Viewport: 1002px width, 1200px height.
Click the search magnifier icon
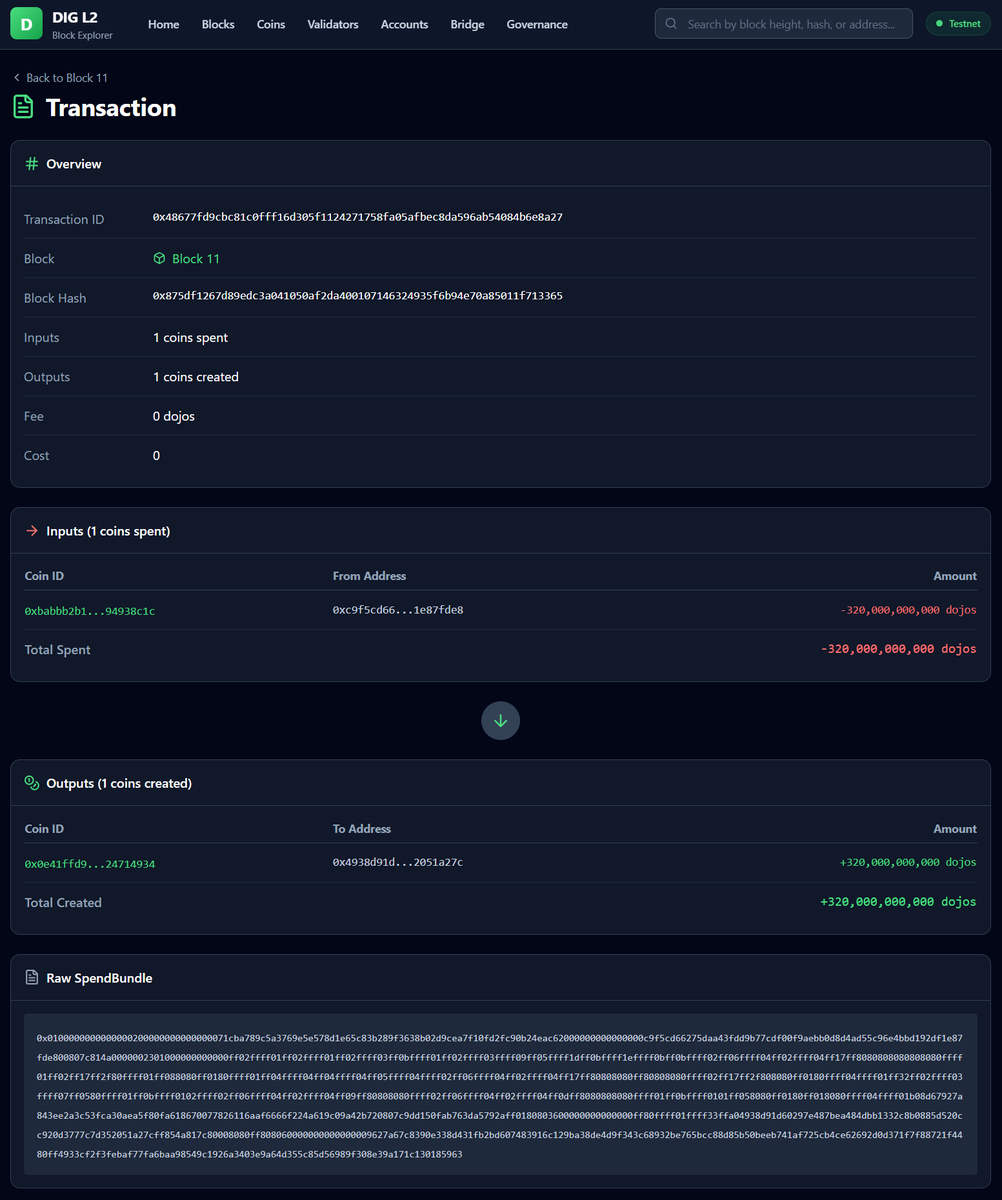[671, 24]
